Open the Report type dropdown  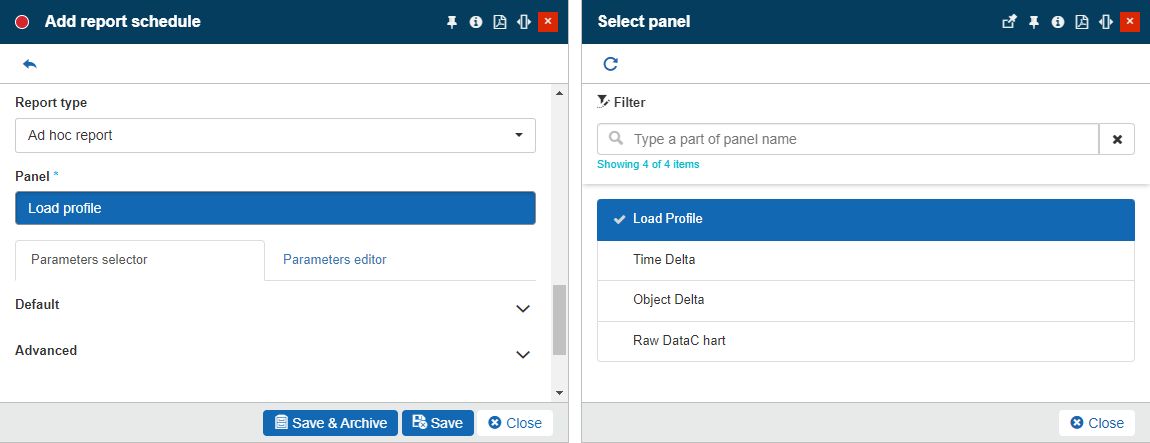tap(275, 135)
